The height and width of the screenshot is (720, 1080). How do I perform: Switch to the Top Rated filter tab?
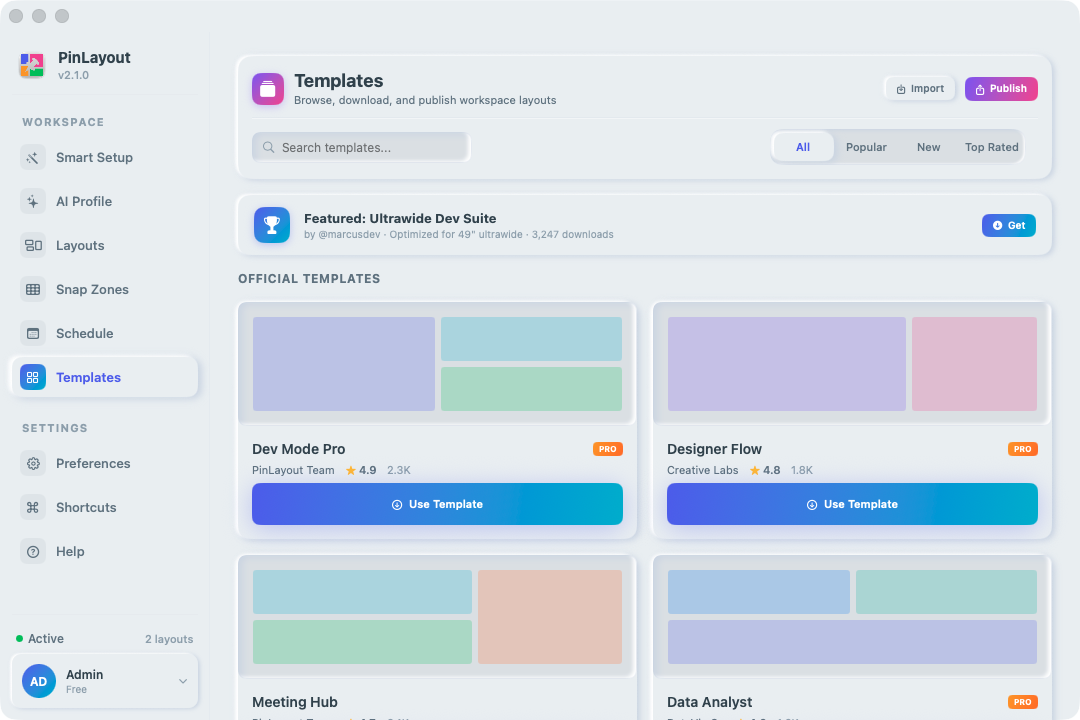[991, 147]
